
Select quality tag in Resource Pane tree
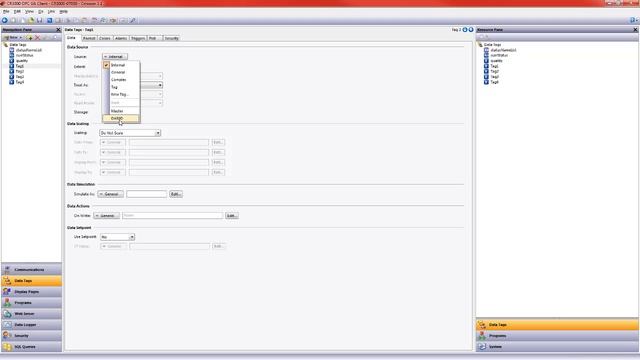click(x=496, y=61)
